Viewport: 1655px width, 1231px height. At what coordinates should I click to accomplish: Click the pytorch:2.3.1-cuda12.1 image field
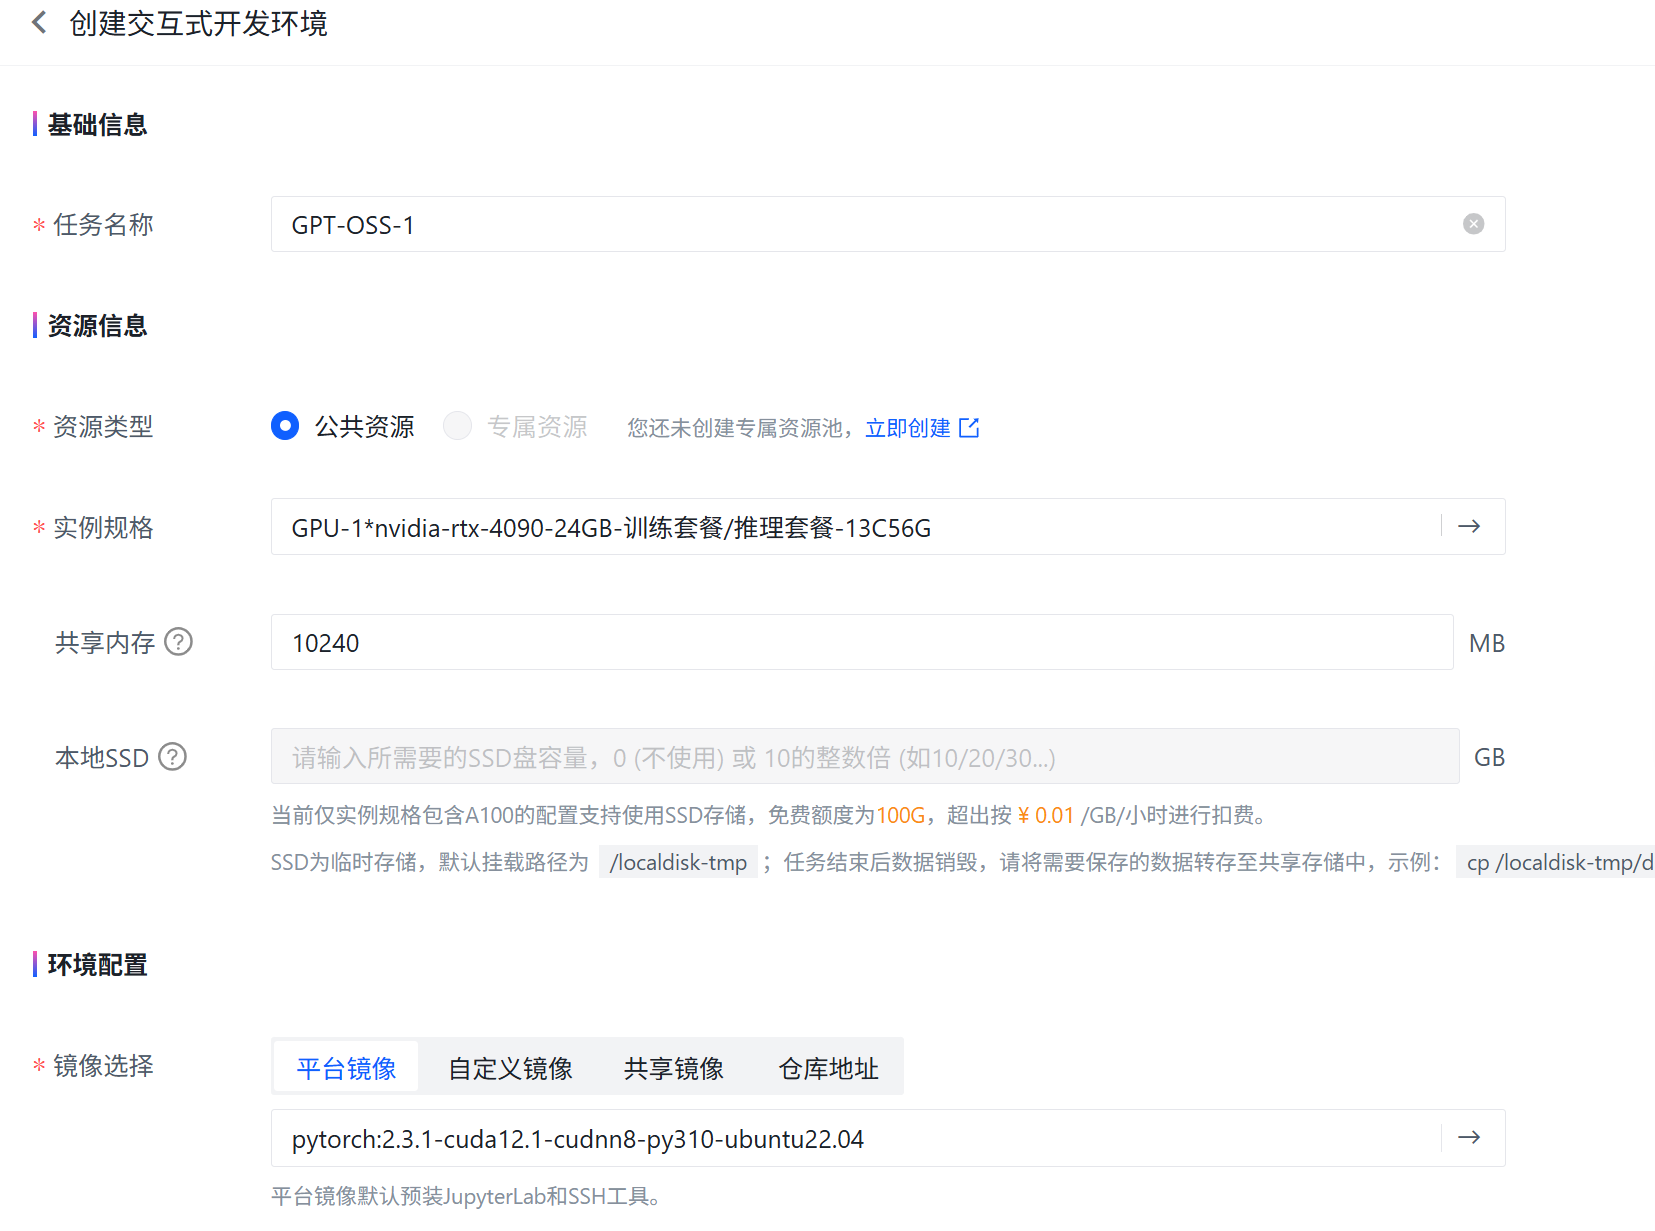[888, 1138]
